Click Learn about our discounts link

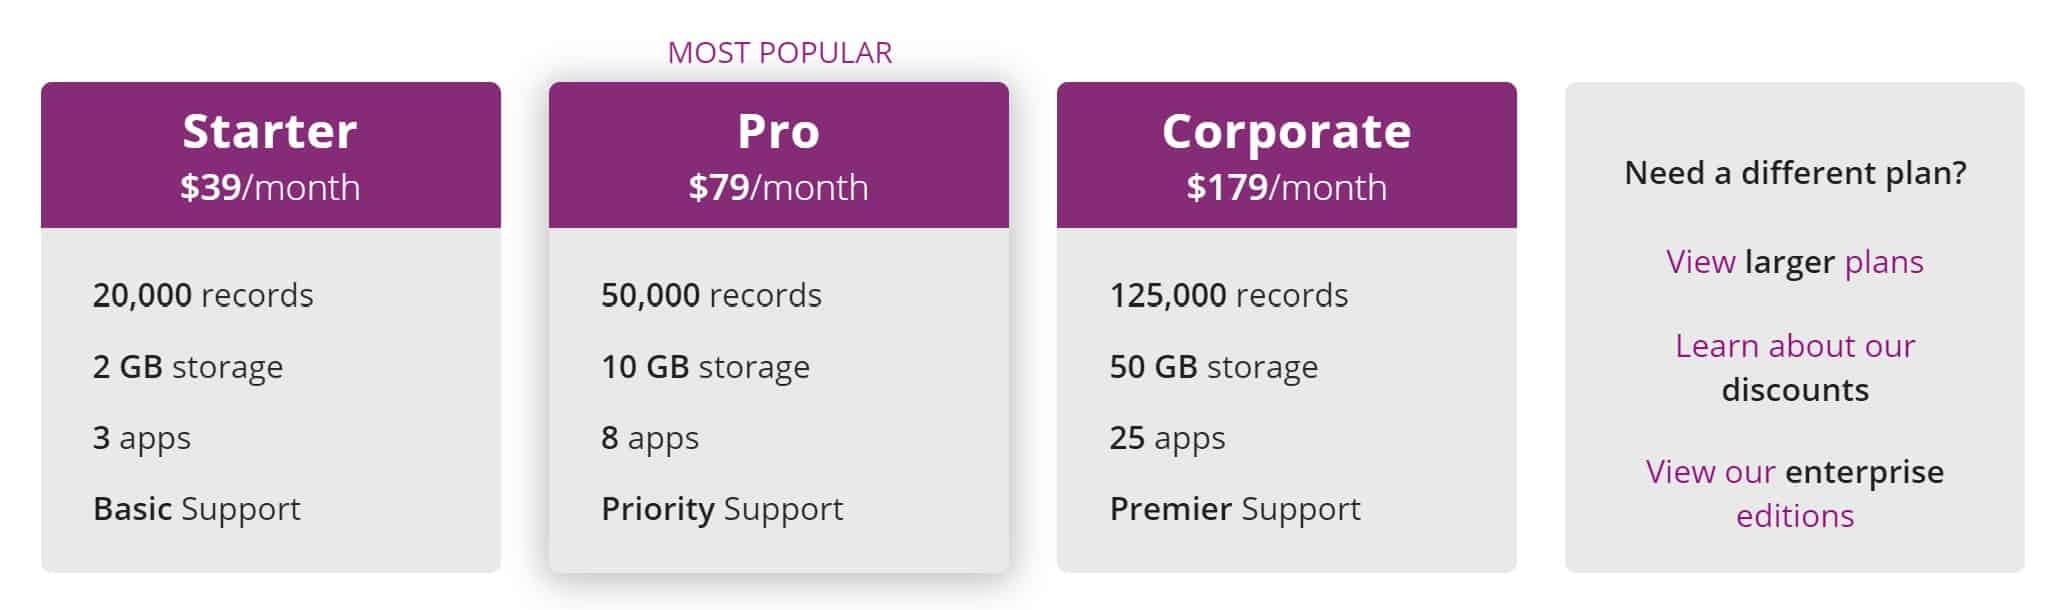click(x=1794, y=367)
